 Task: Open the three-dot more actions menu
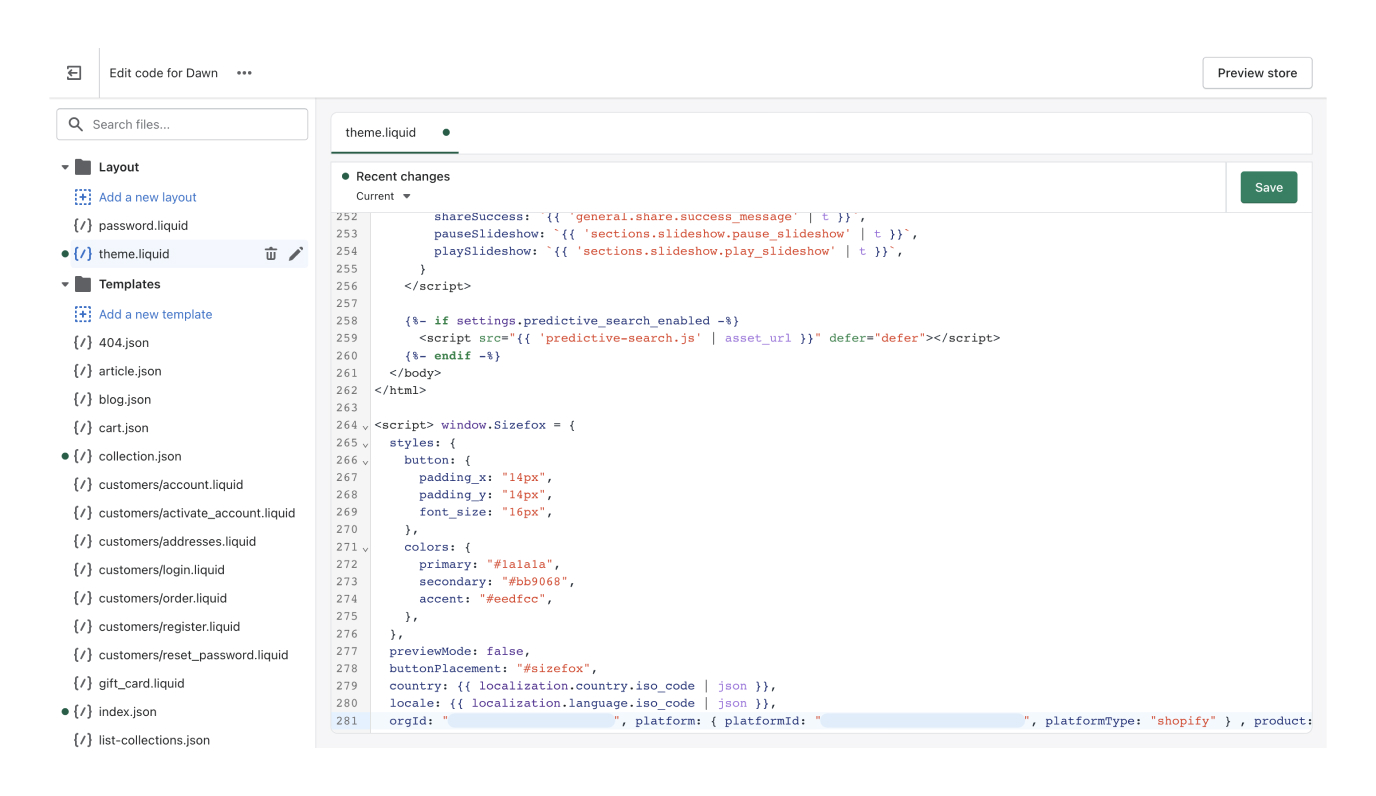pyautogui.click(x=244, y=73)
